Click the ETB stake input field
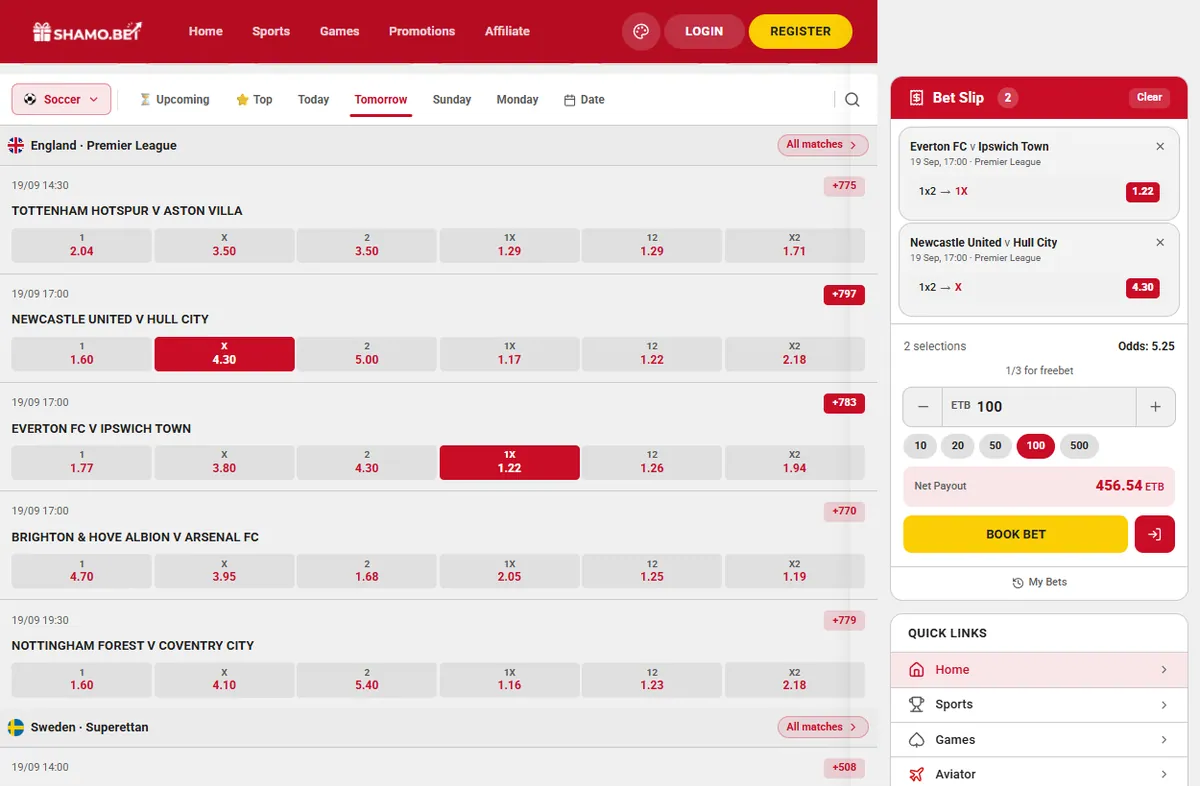This screenshot has width=1200, height=786. [1039, 407]
